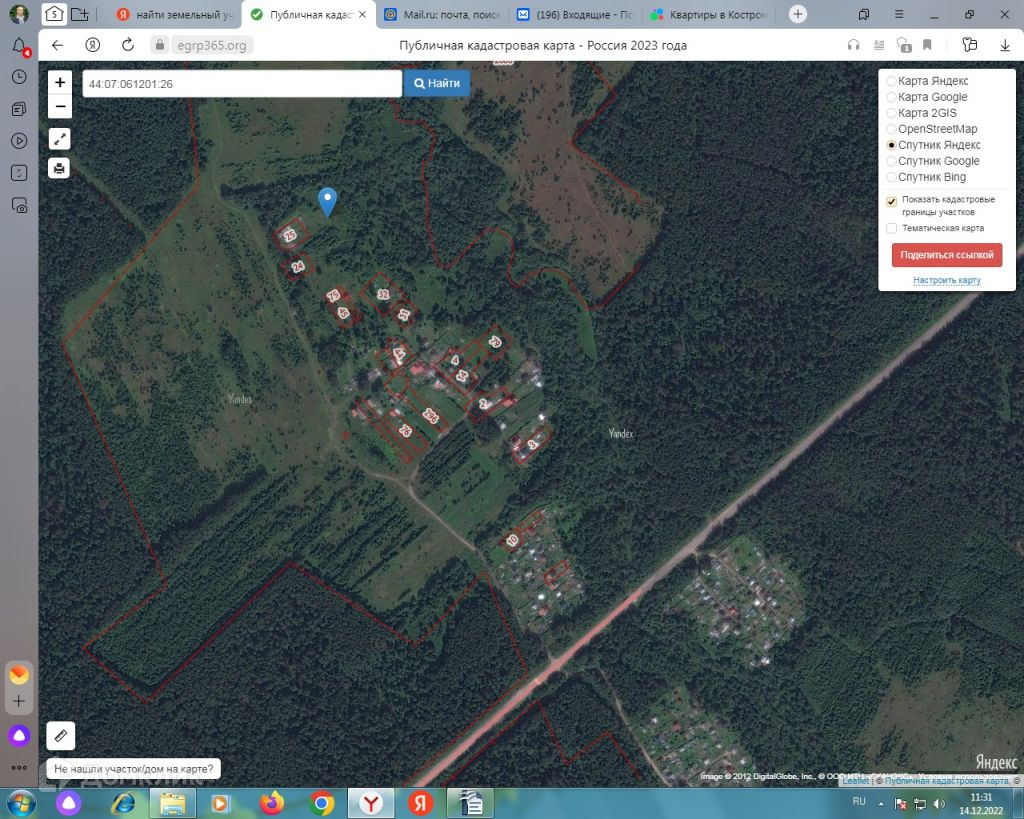Click the Найти search button

[x=437, y=84]
